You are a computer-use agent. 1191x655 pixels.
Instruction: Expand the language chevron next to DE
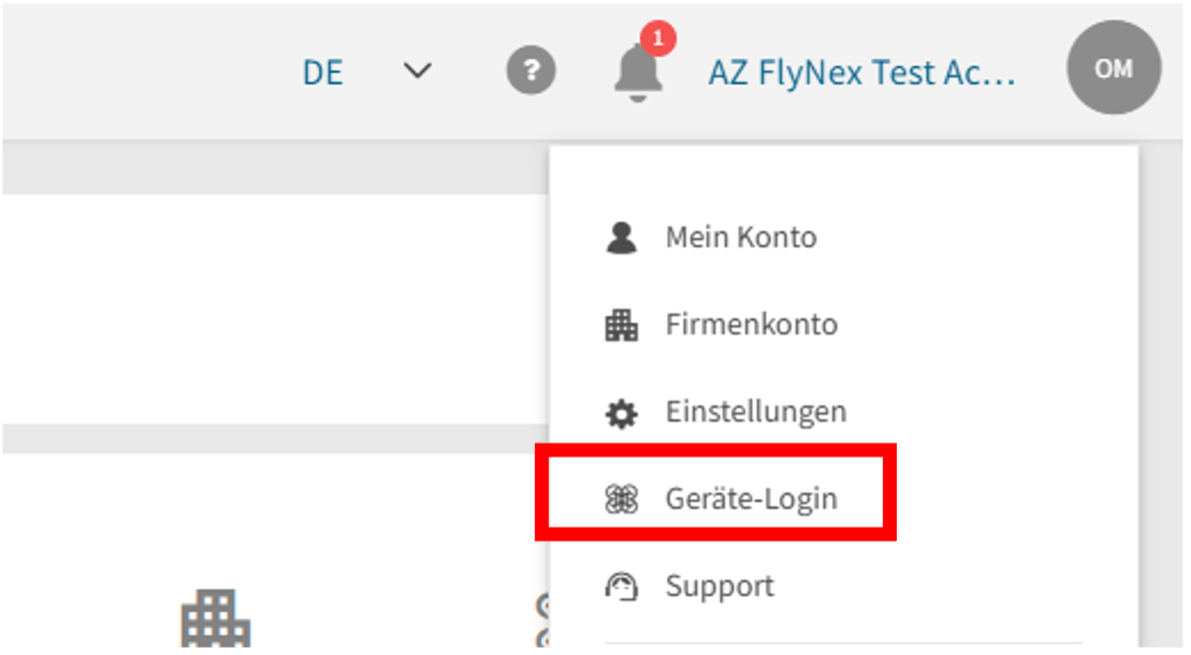[x=416, y=72]
